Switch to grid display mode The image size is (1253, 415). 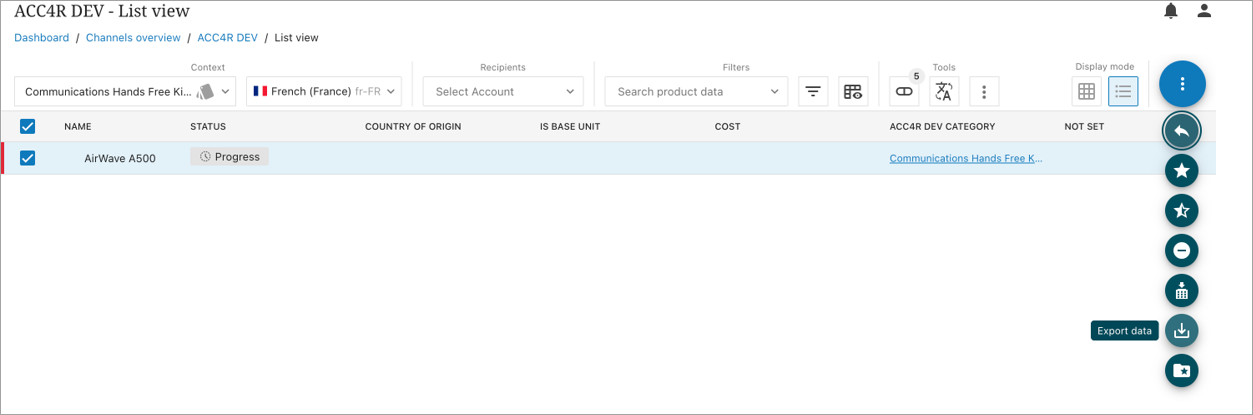point(1086,91)
